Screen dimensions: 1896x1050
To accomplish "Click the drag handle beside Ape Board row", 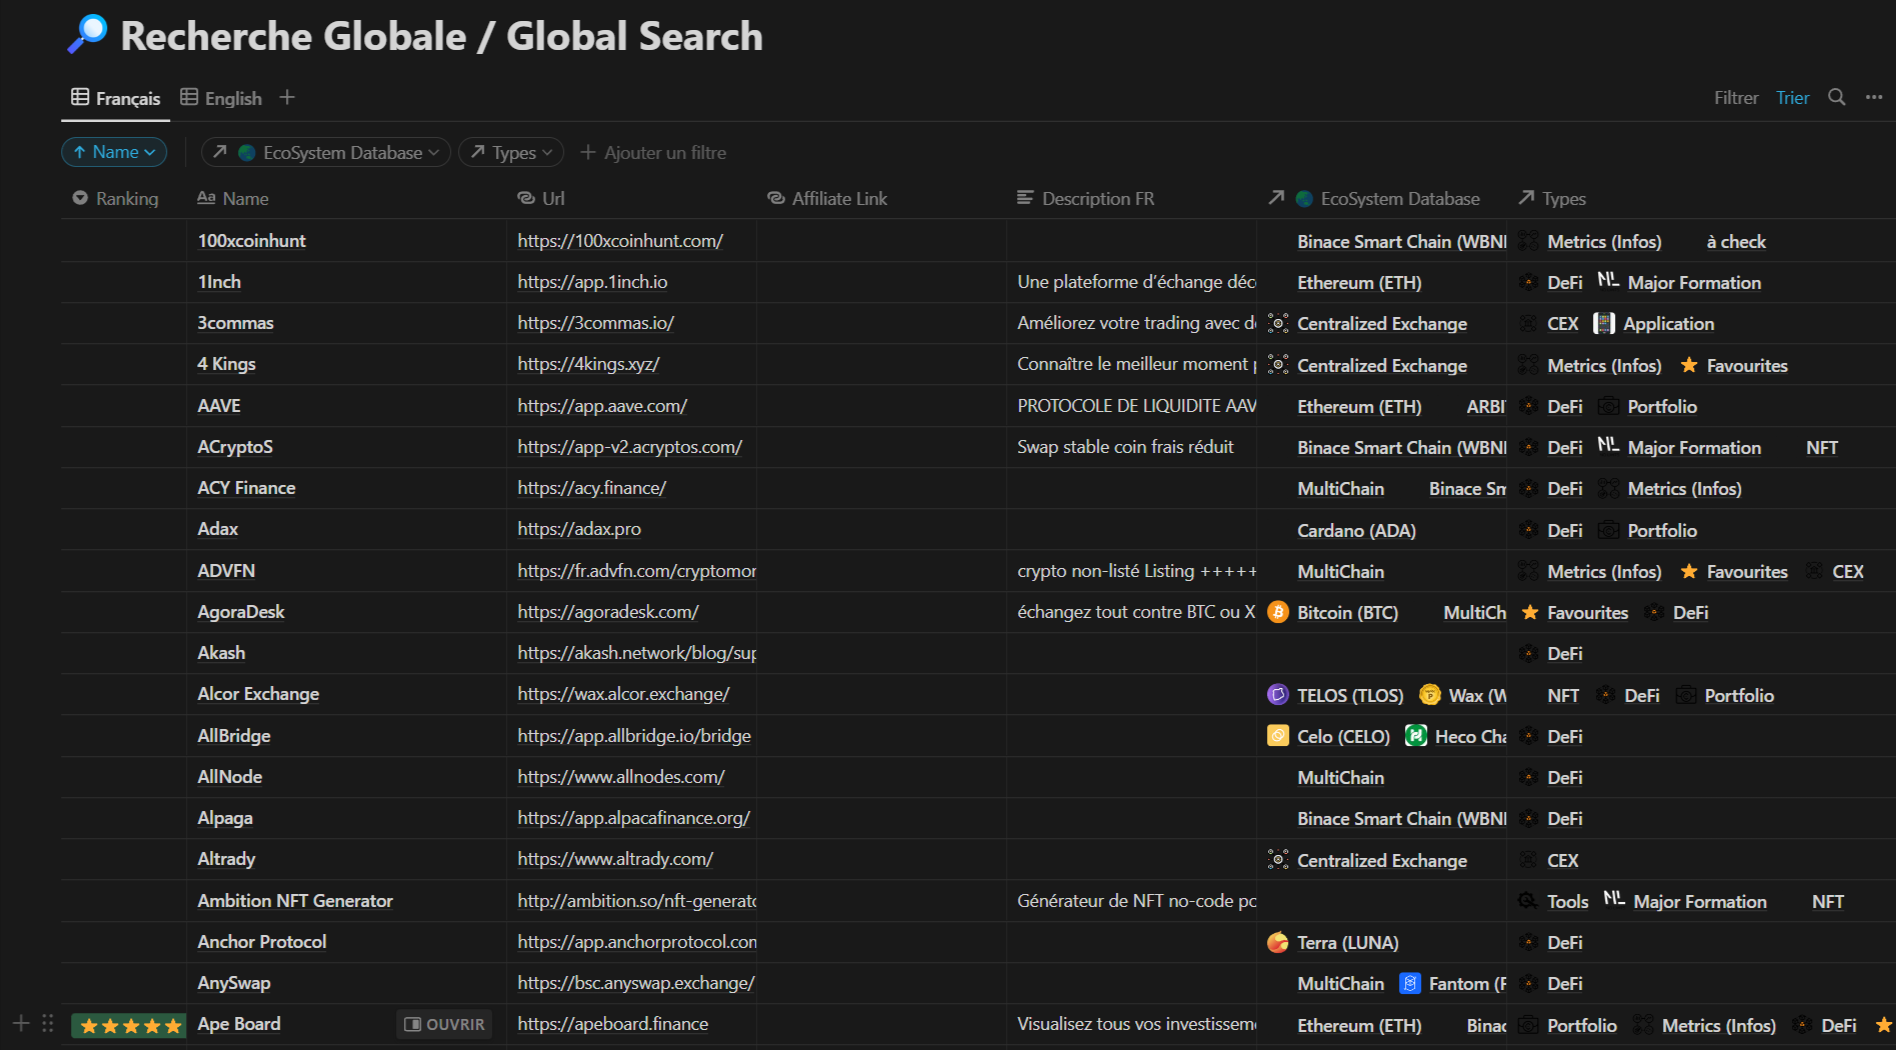I will [48, 1023].
